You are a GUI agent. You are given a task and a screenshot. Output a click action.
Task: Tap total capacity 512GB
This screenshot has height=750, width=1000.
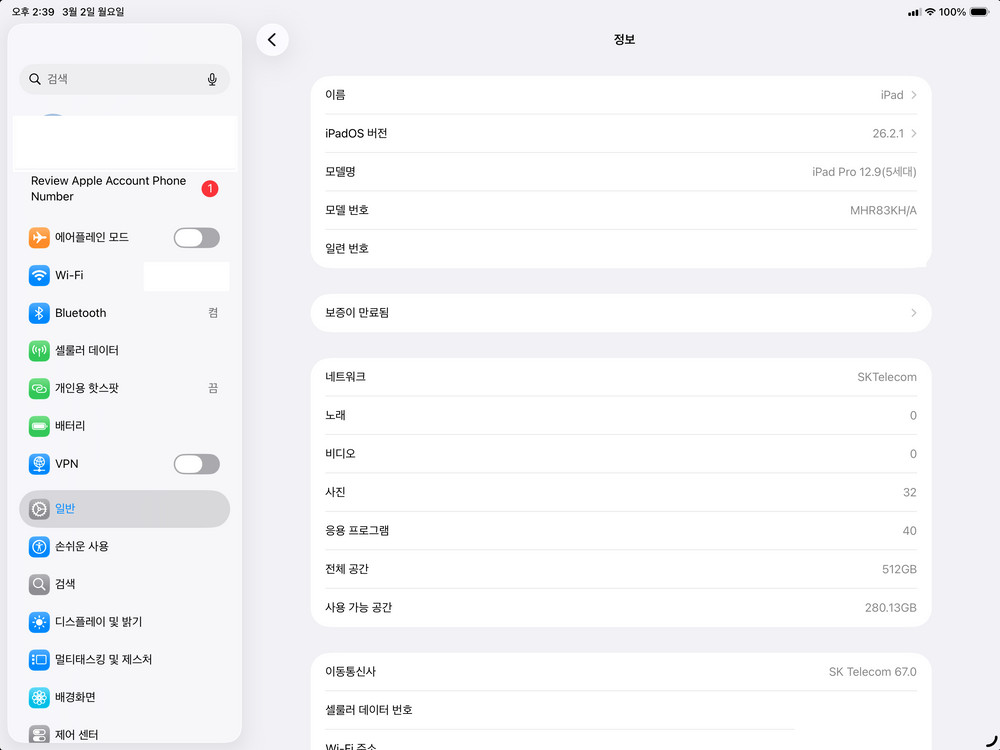point(899,569)
